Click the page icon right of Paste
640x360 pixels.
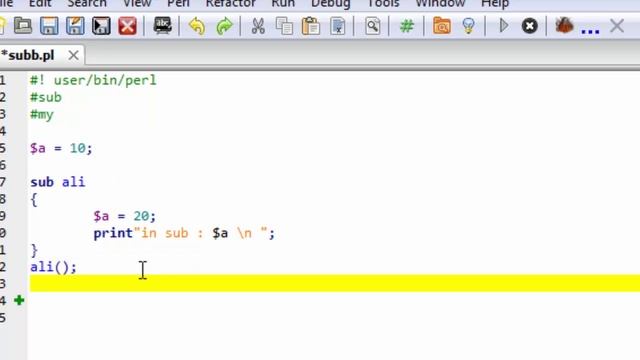tap(338, 26)
